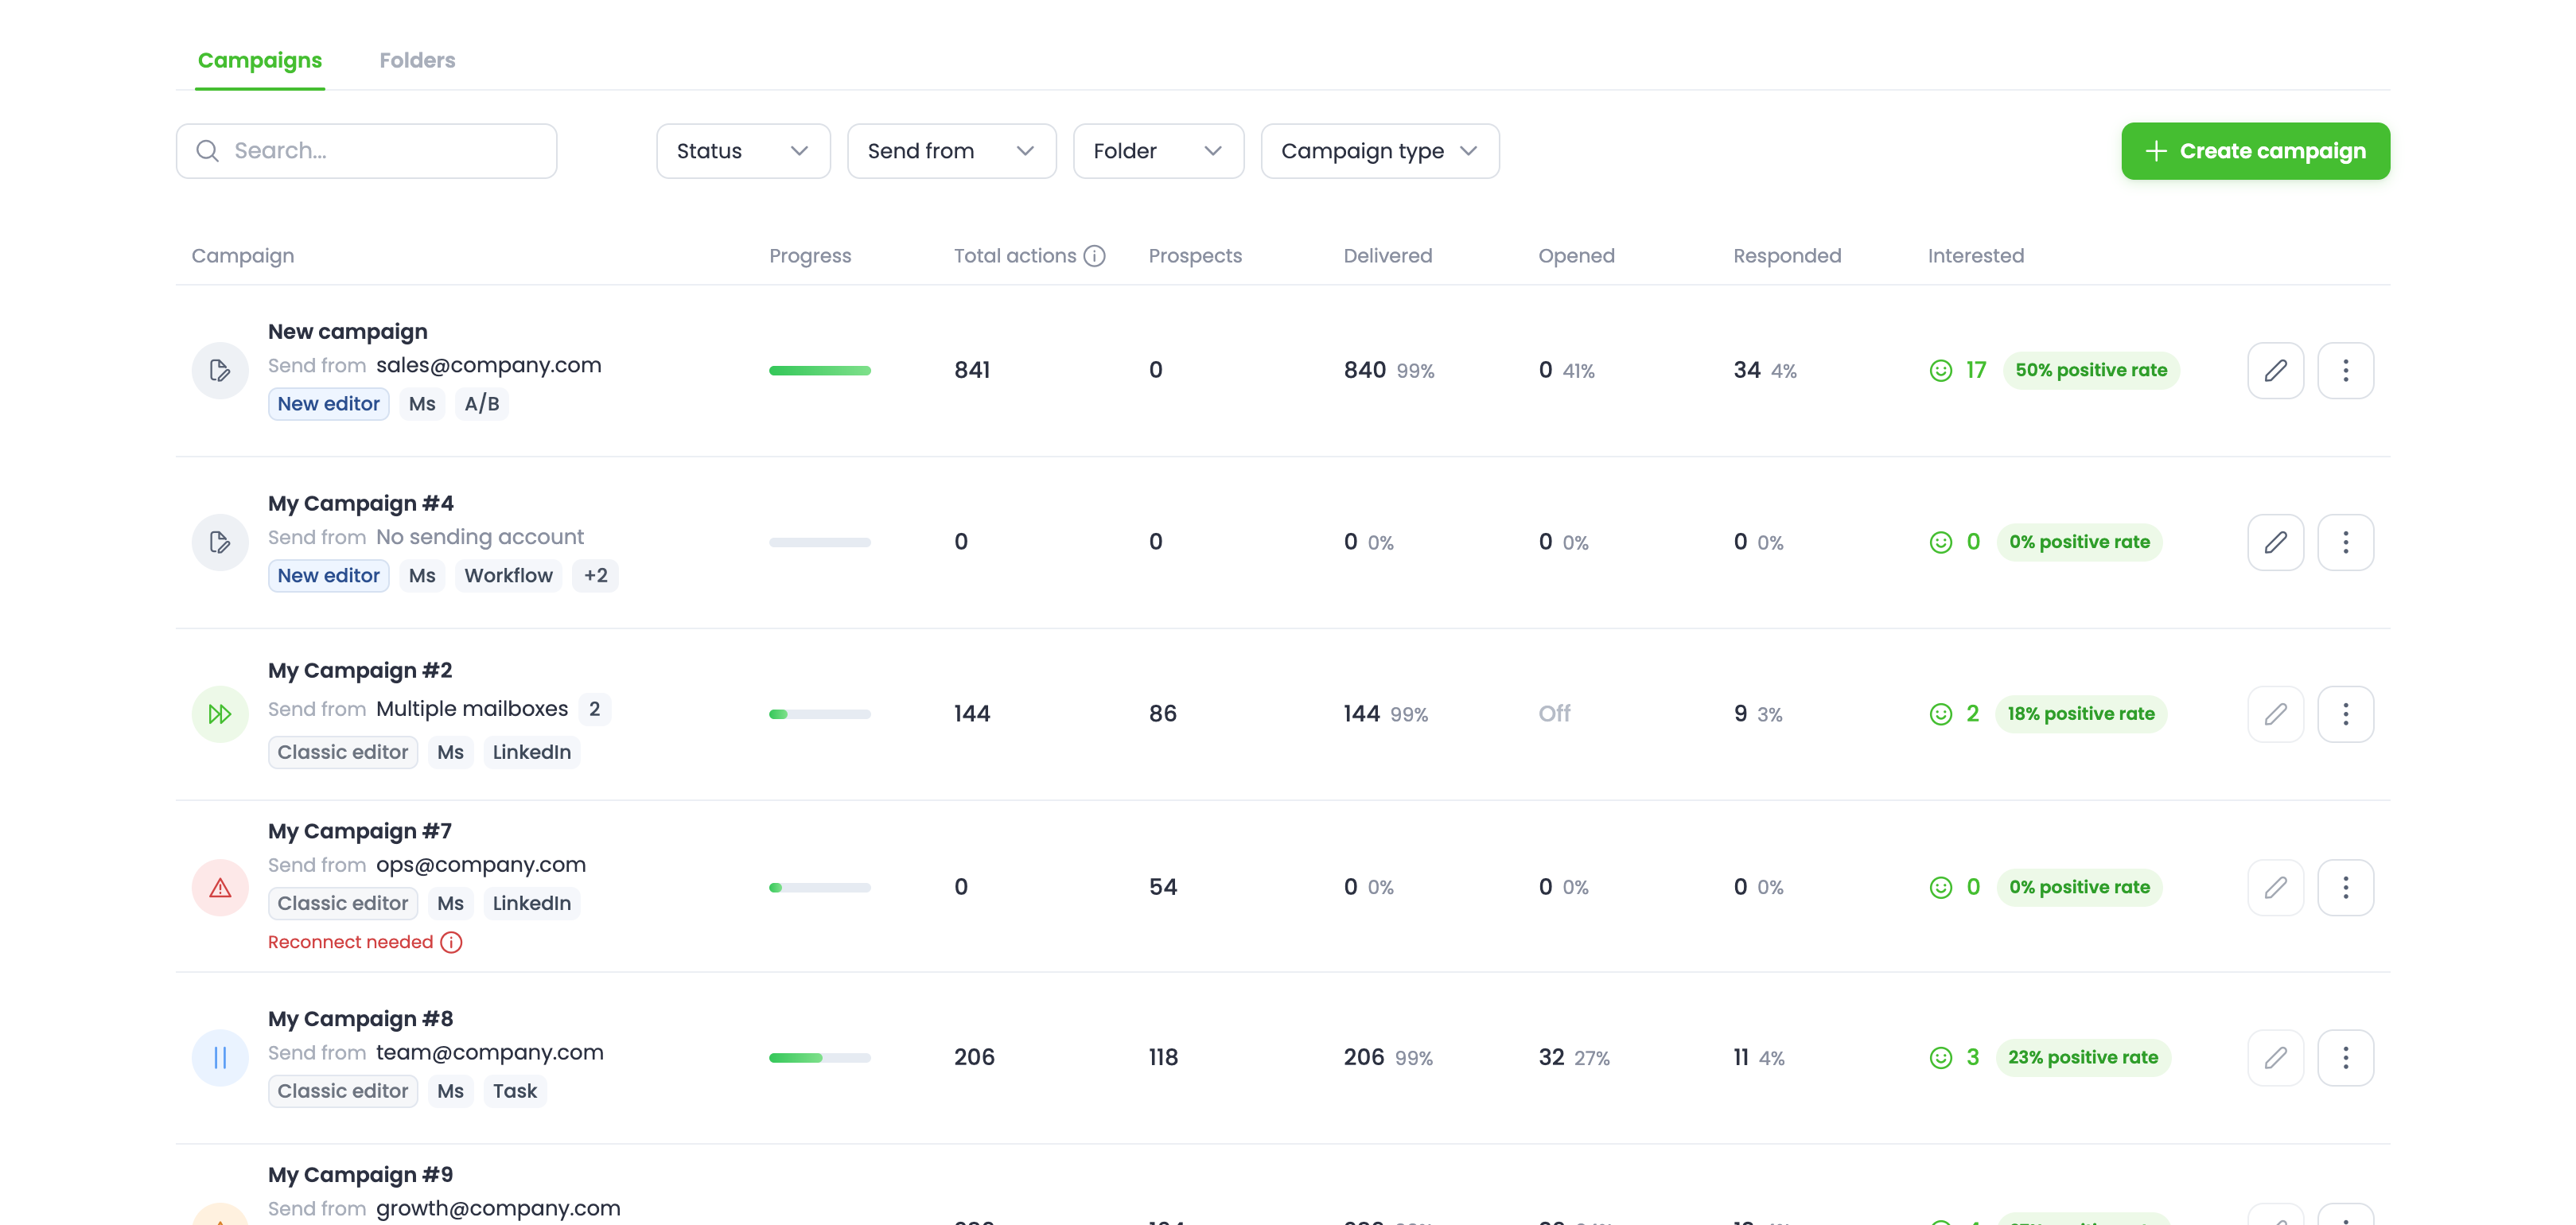Expand the Campaign type filter dropdown
Image resolution: width=2576 pixels, height=1225 pixels.
(1380, 151)
